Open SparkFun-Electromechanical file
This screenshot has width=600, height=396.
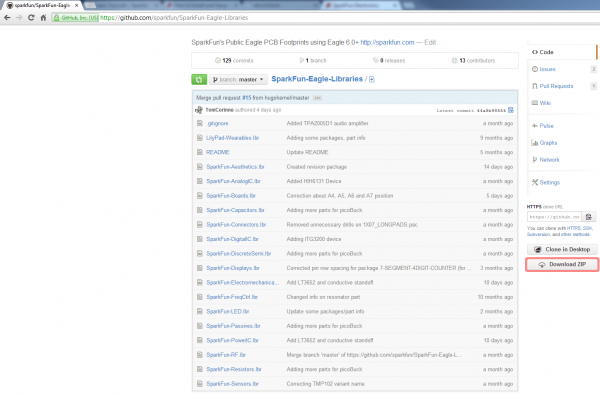tap(243, 282)
